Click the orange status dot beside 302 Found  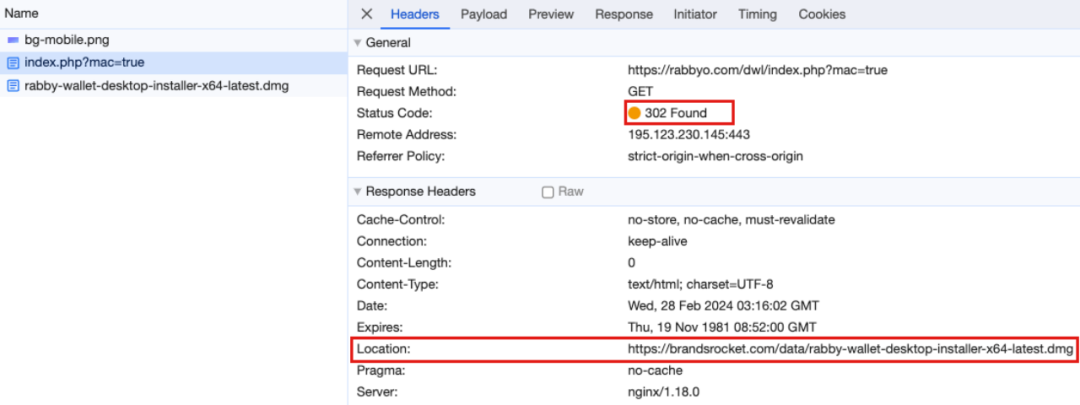[634, 112]
